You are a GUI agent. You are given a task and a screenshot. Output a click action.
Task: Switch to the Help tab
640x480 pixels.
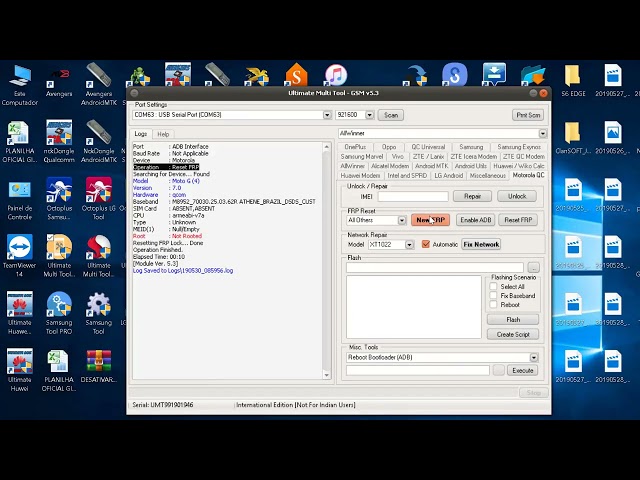coord(163,134)
